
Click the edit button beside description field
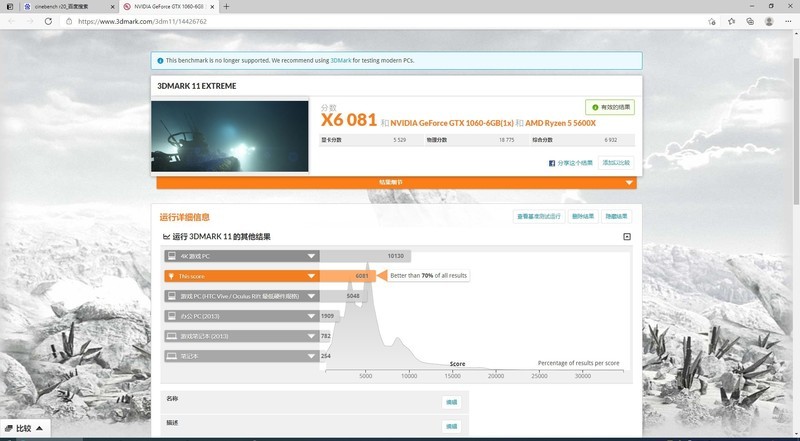pyautogui.click(x=452, y=426)
